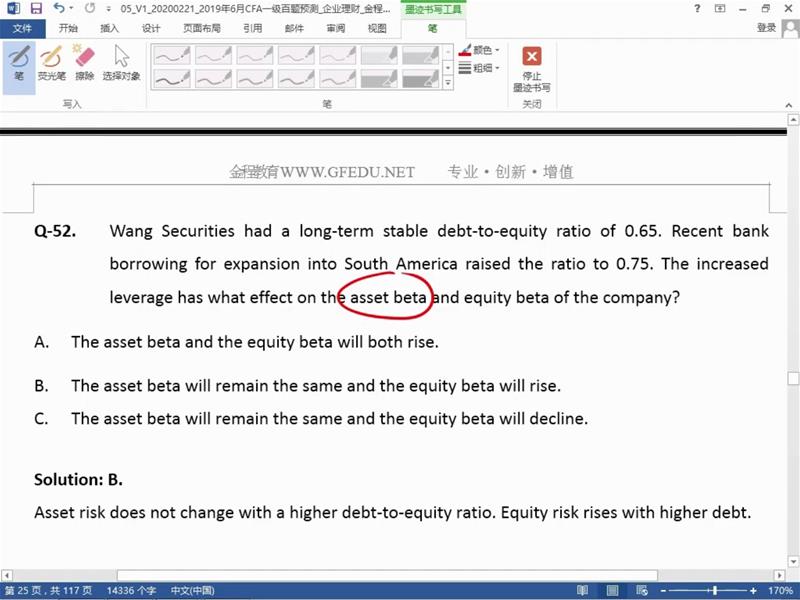This screenshot has height=600, width=800.
Task: Zoom in with the plus button
Action: coord(753,590)
